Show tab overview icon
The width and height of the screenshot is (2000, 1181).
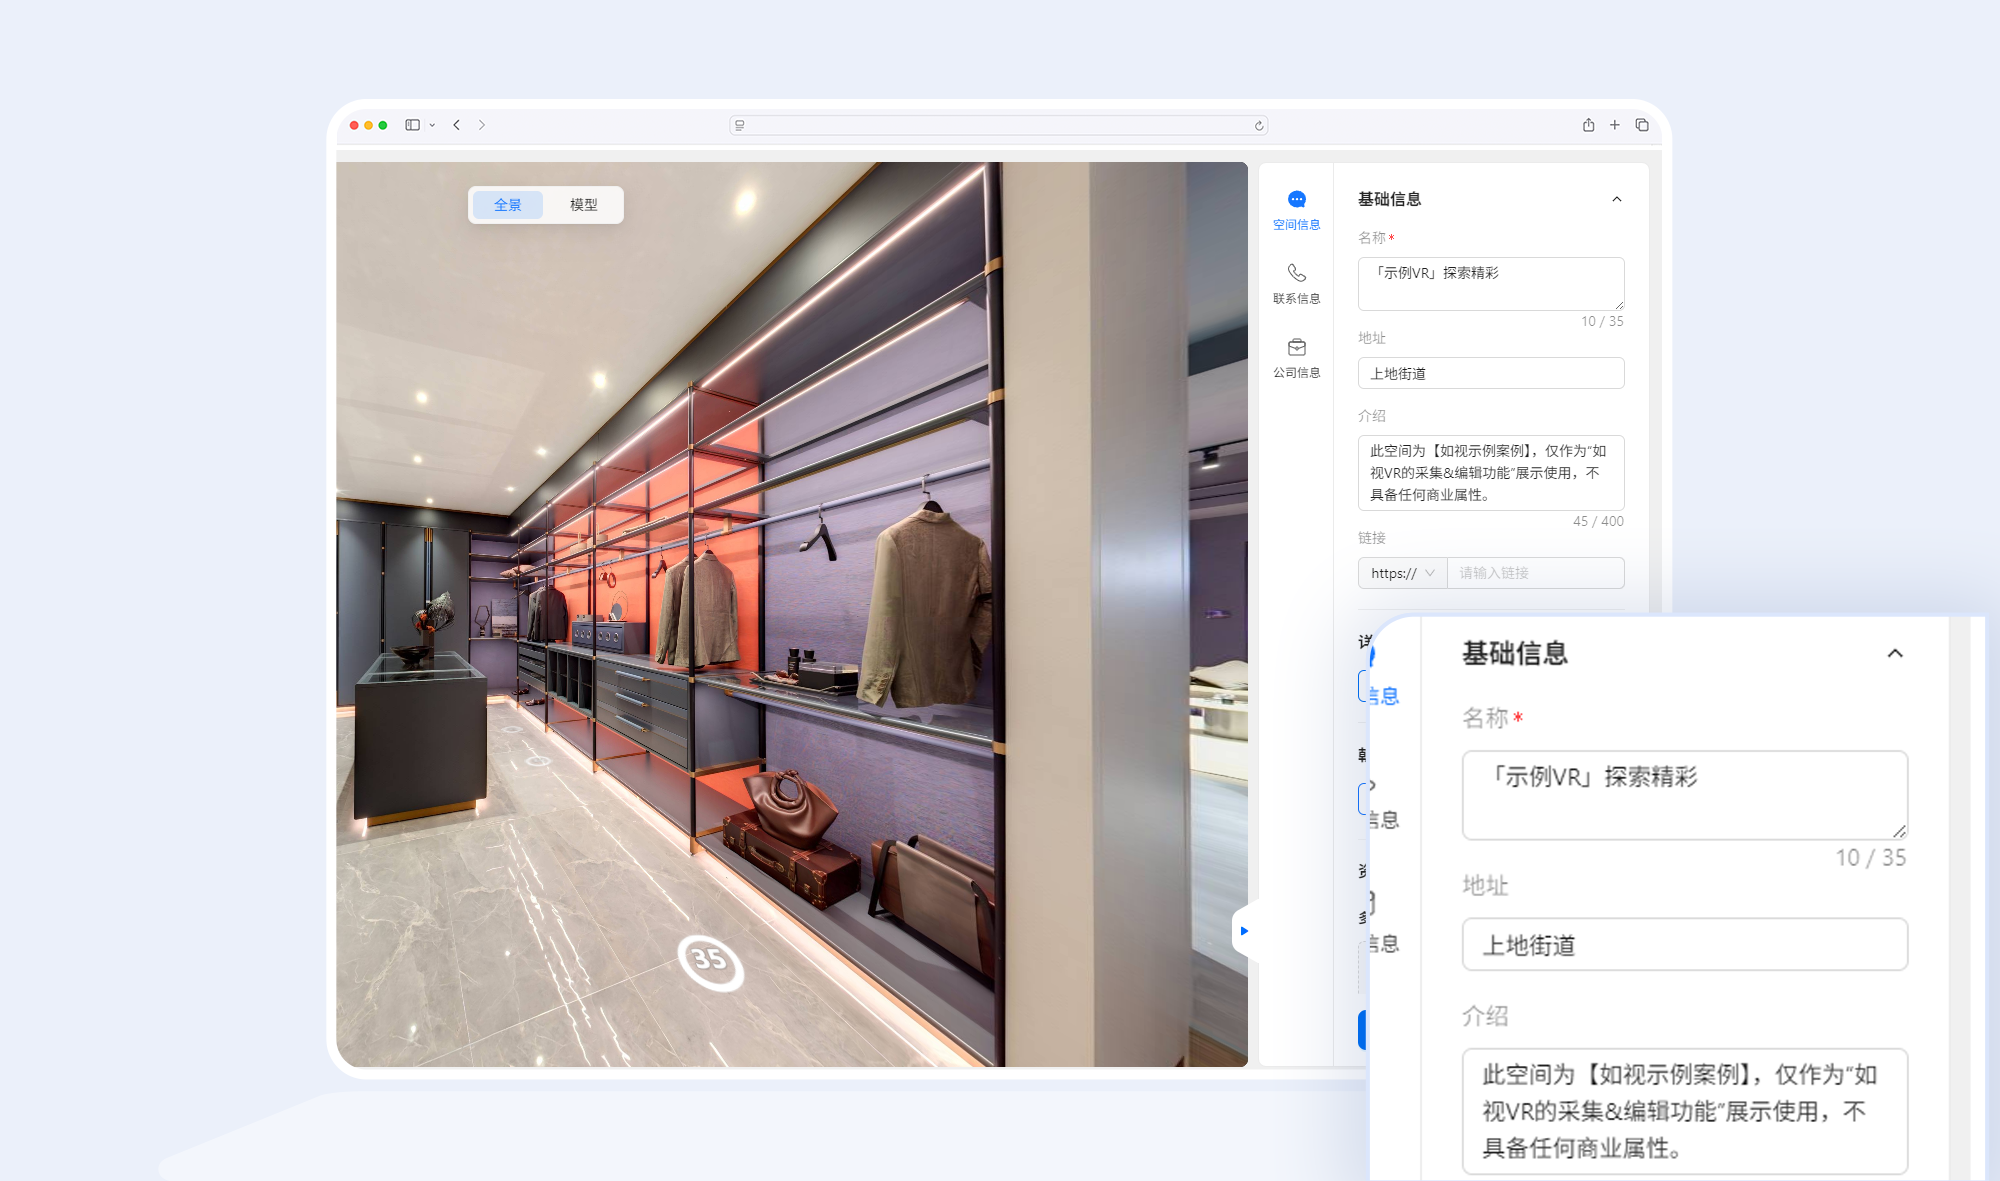click(1642, 125)
